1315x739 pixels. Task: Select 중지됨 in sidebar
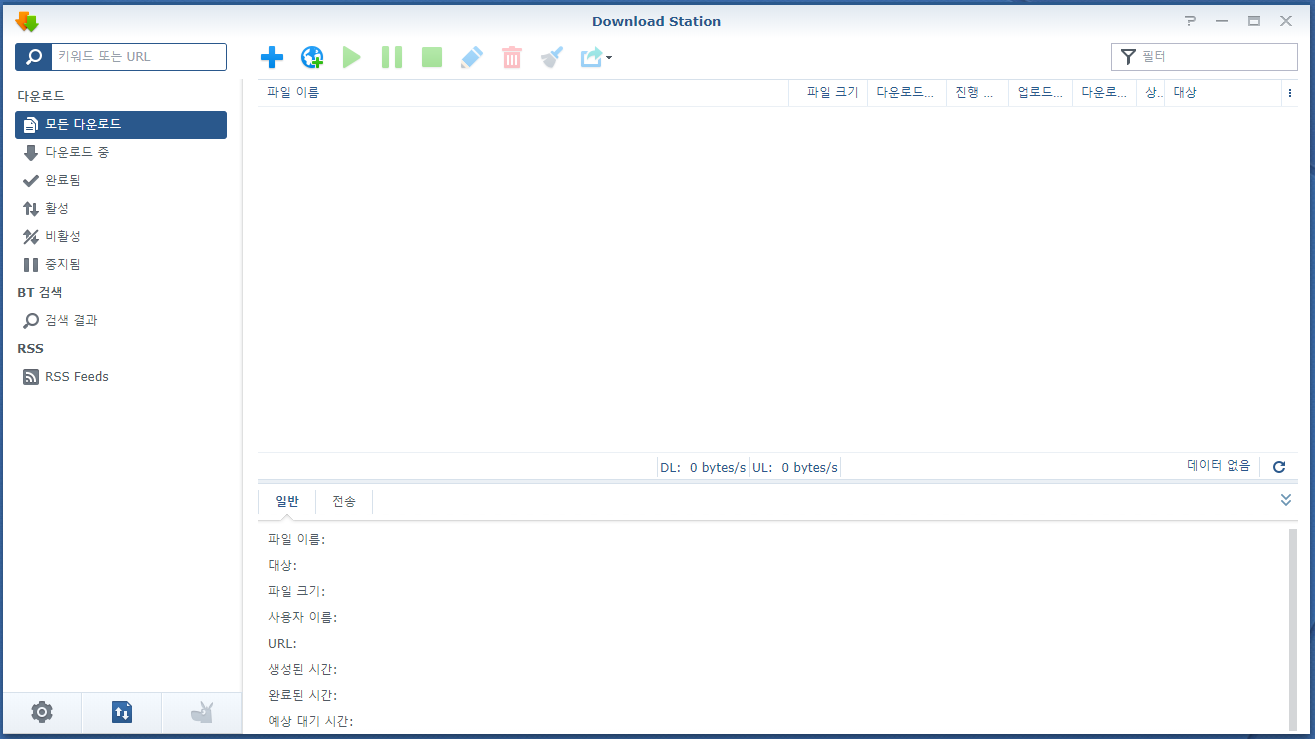click(x=121, y=264)
